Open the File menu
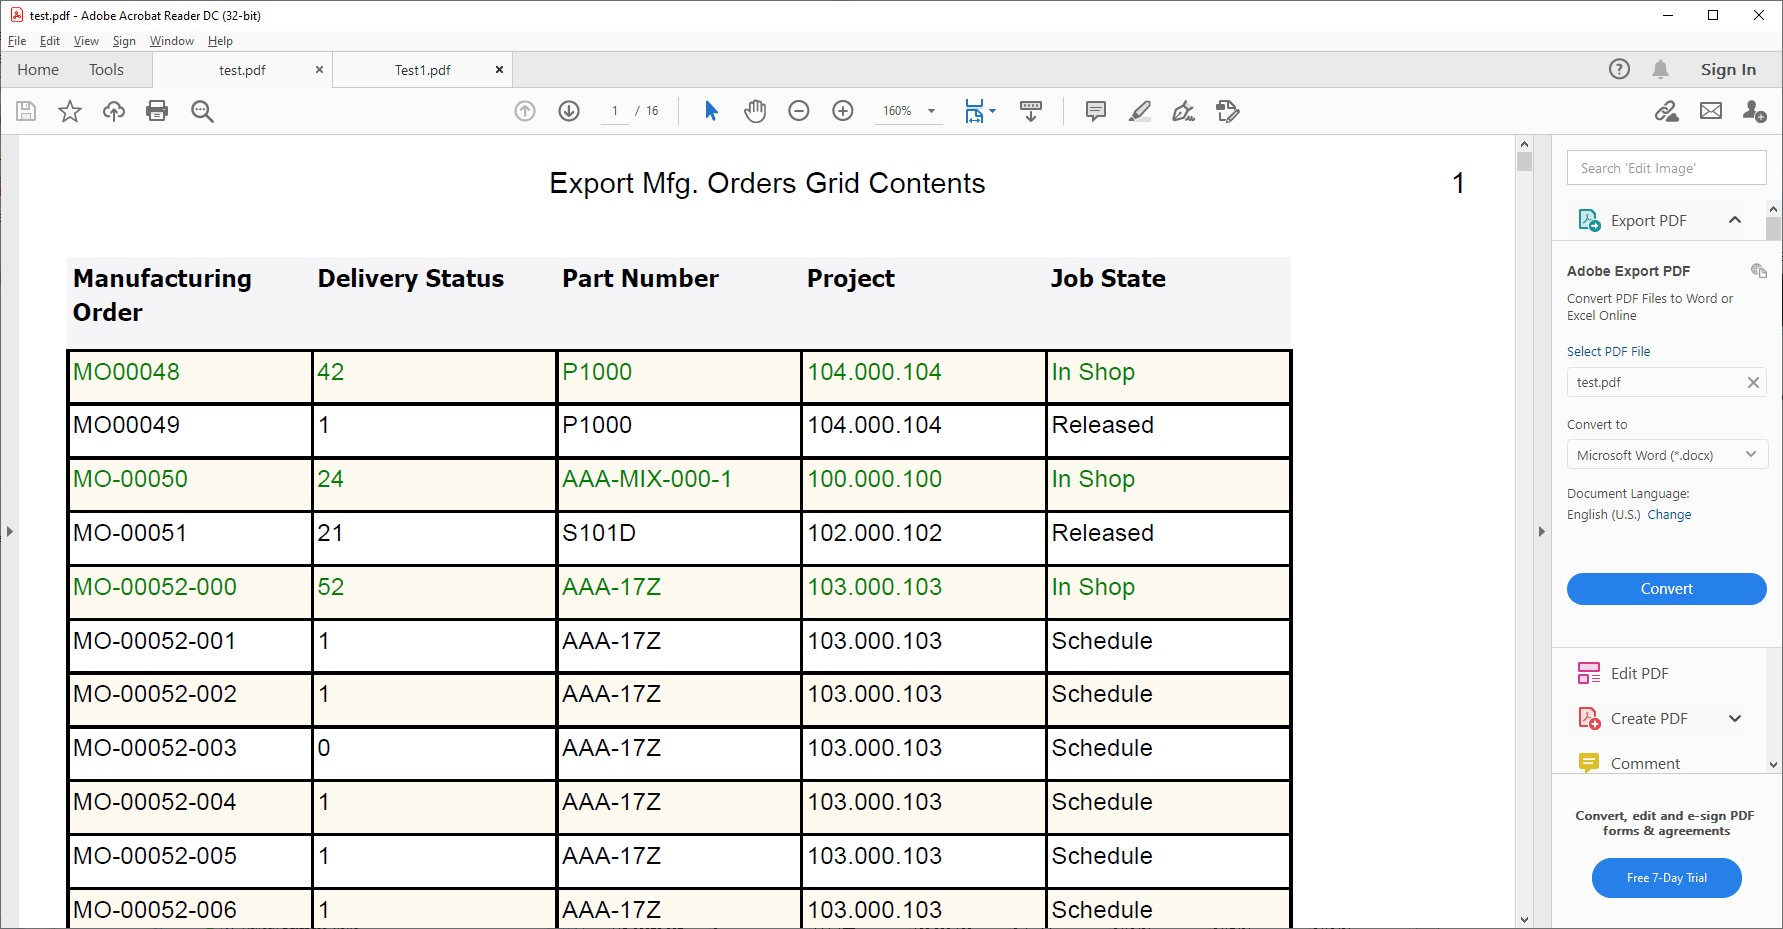The image size is (1783, 929). (x=17, y=41)
